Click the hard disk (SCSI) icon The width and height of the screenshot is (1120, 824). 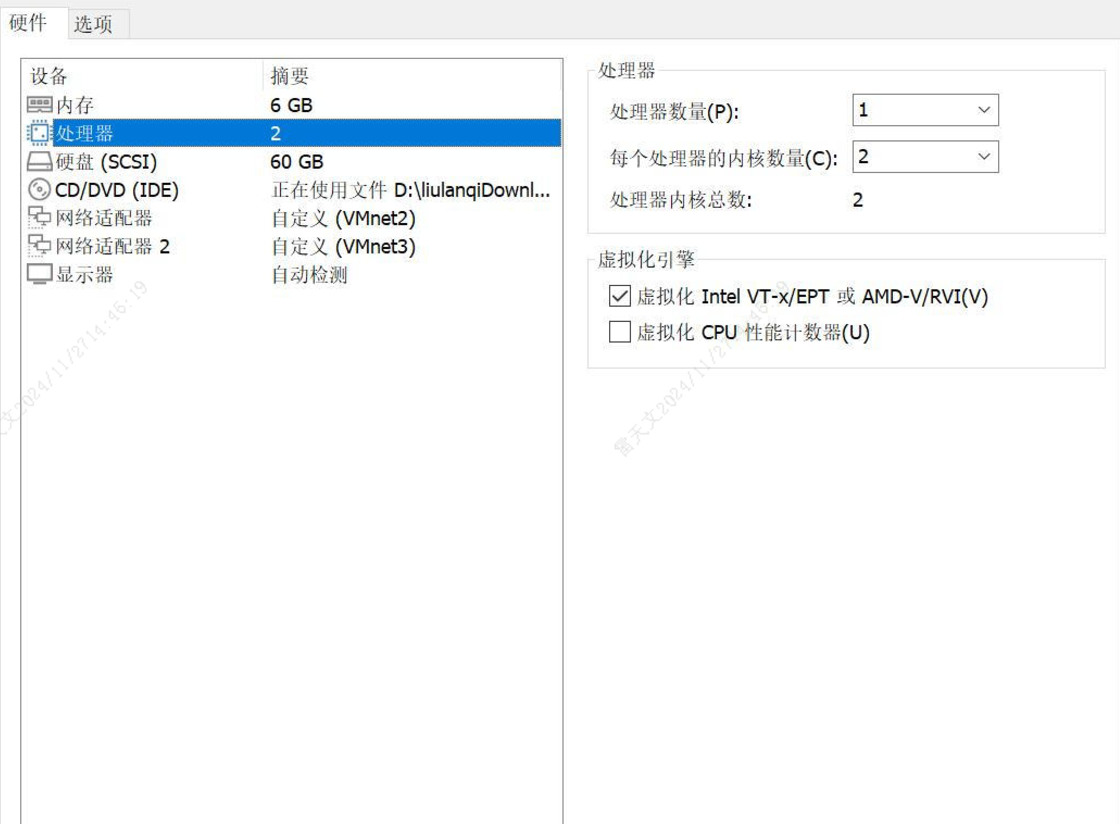tap(39, 162)
